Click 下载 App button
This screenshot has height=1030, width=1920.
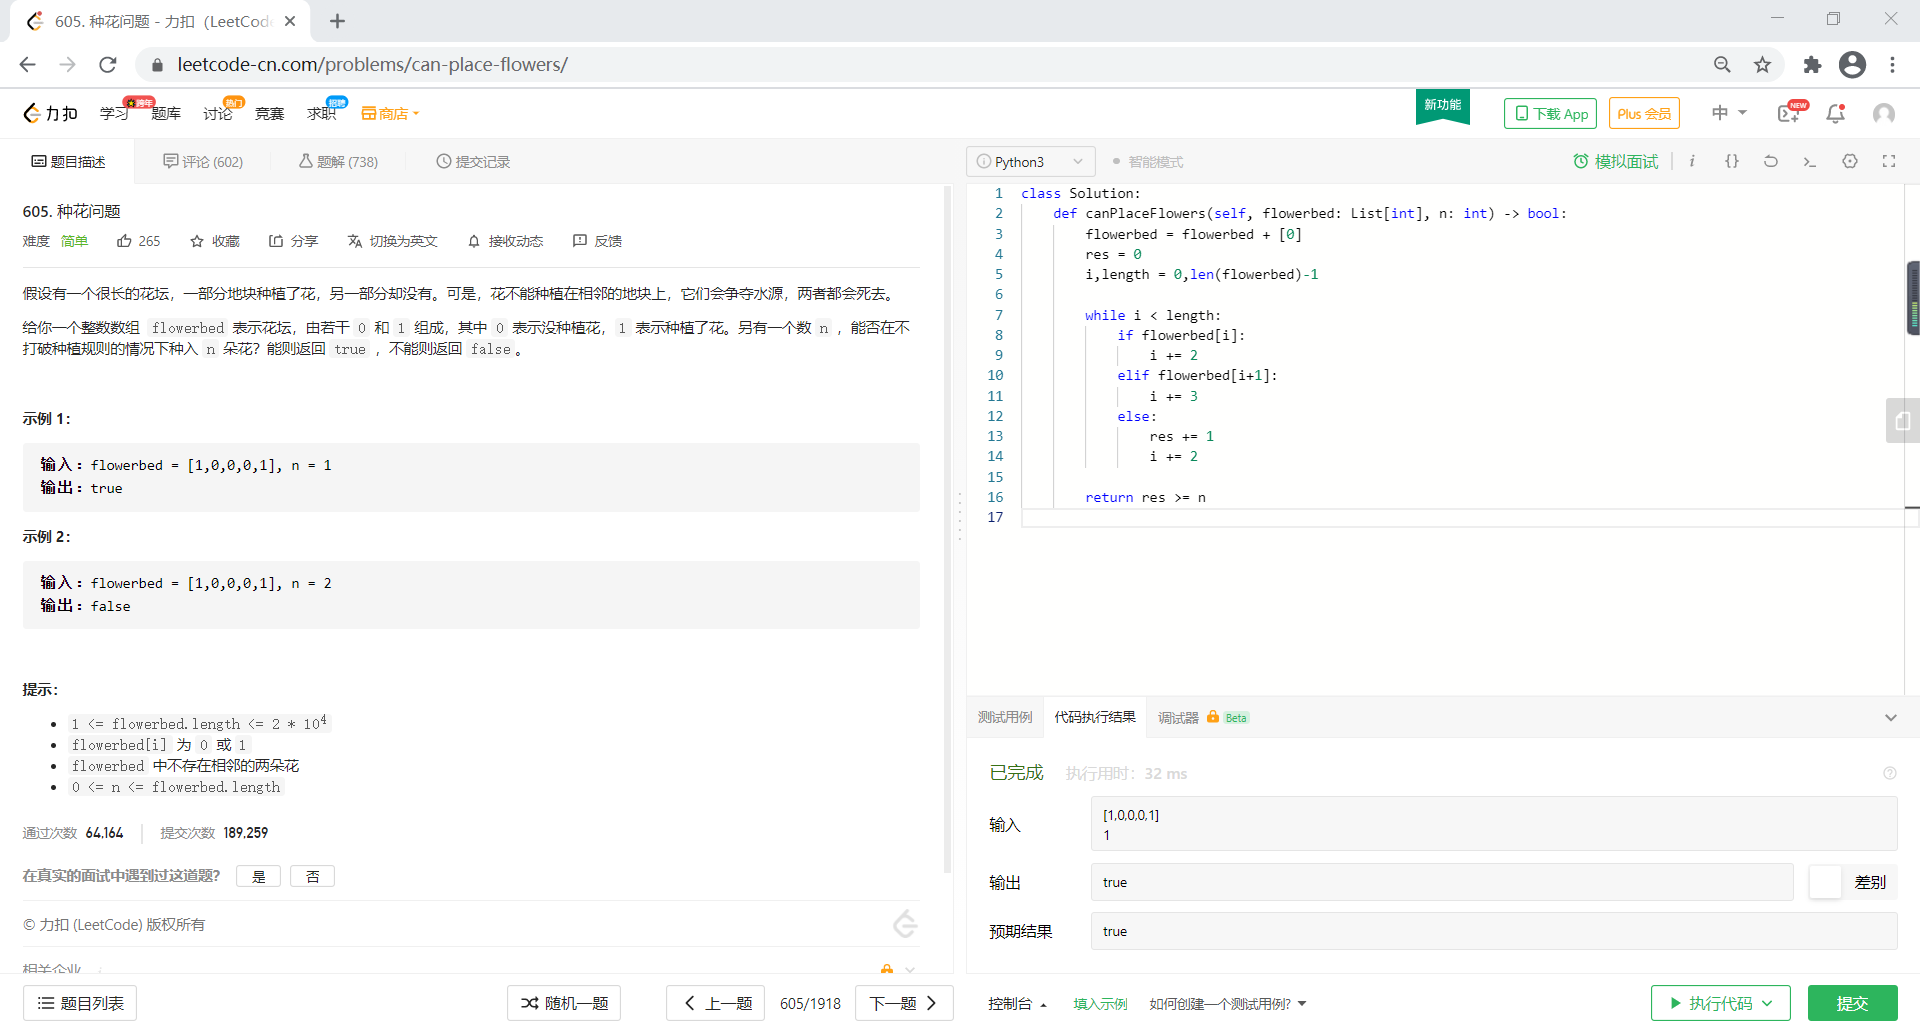click(1550, 114)
